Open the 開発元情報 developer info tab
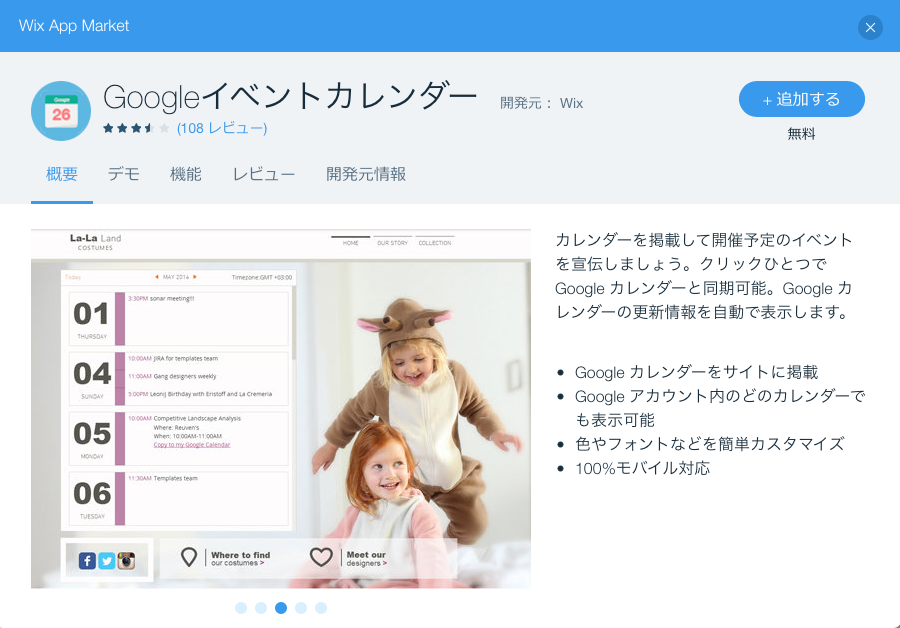Viewport: 900px width, 628px height. (366, 174)
